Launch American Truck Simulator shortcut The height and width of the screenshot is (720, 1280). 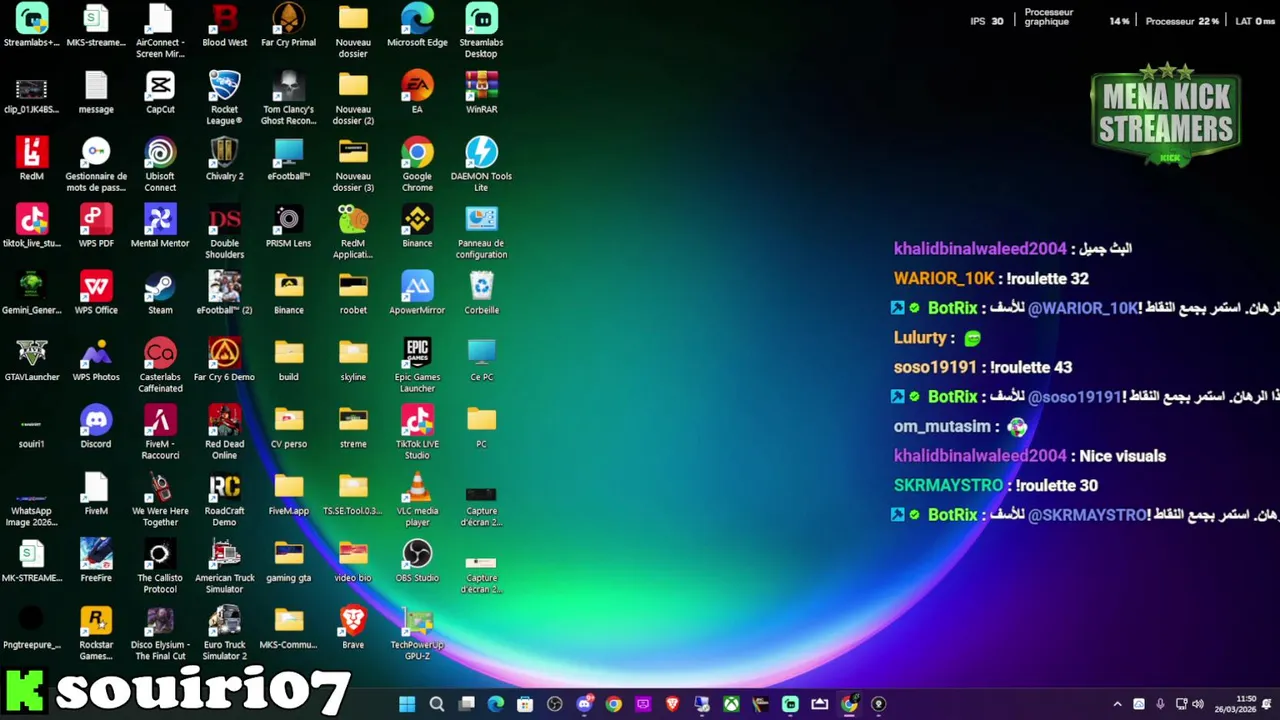224,568
